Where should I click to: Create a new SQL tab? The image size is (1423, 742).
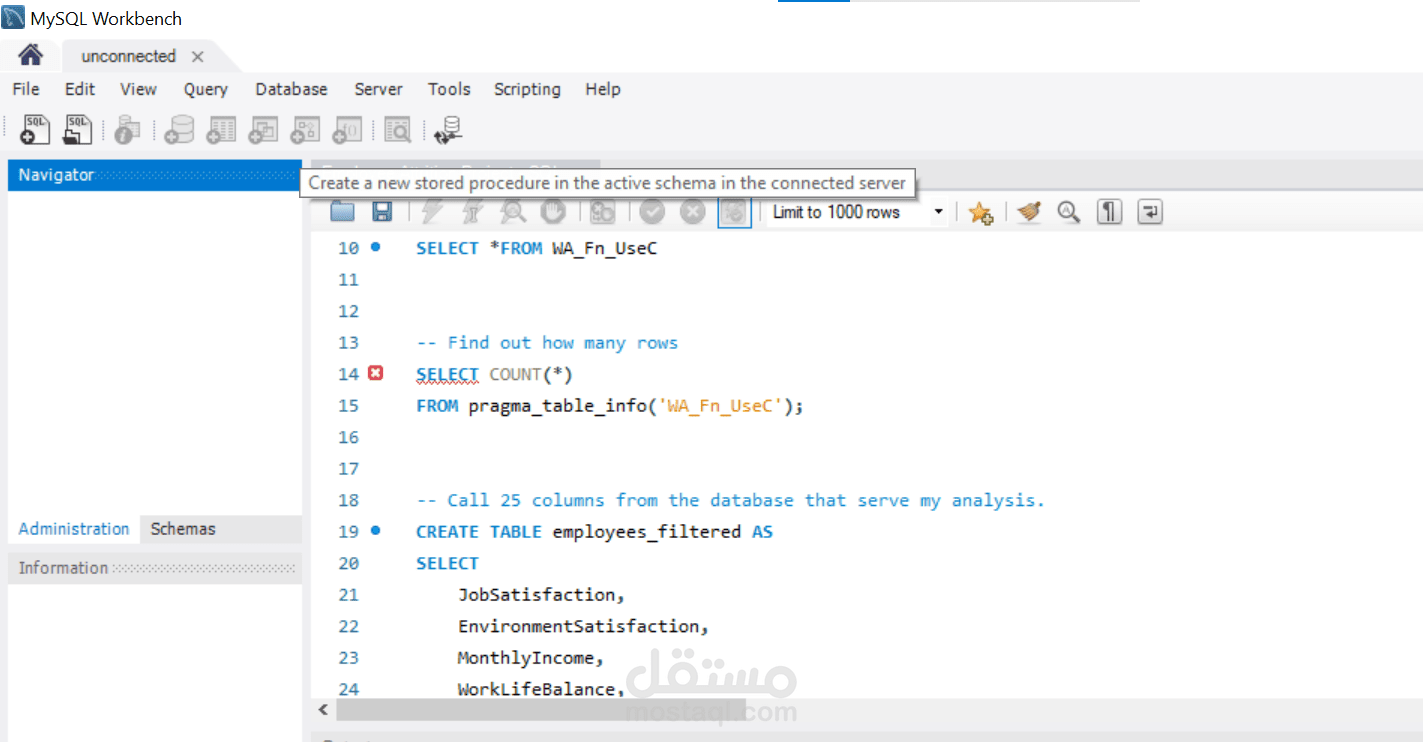pos(35,129)
